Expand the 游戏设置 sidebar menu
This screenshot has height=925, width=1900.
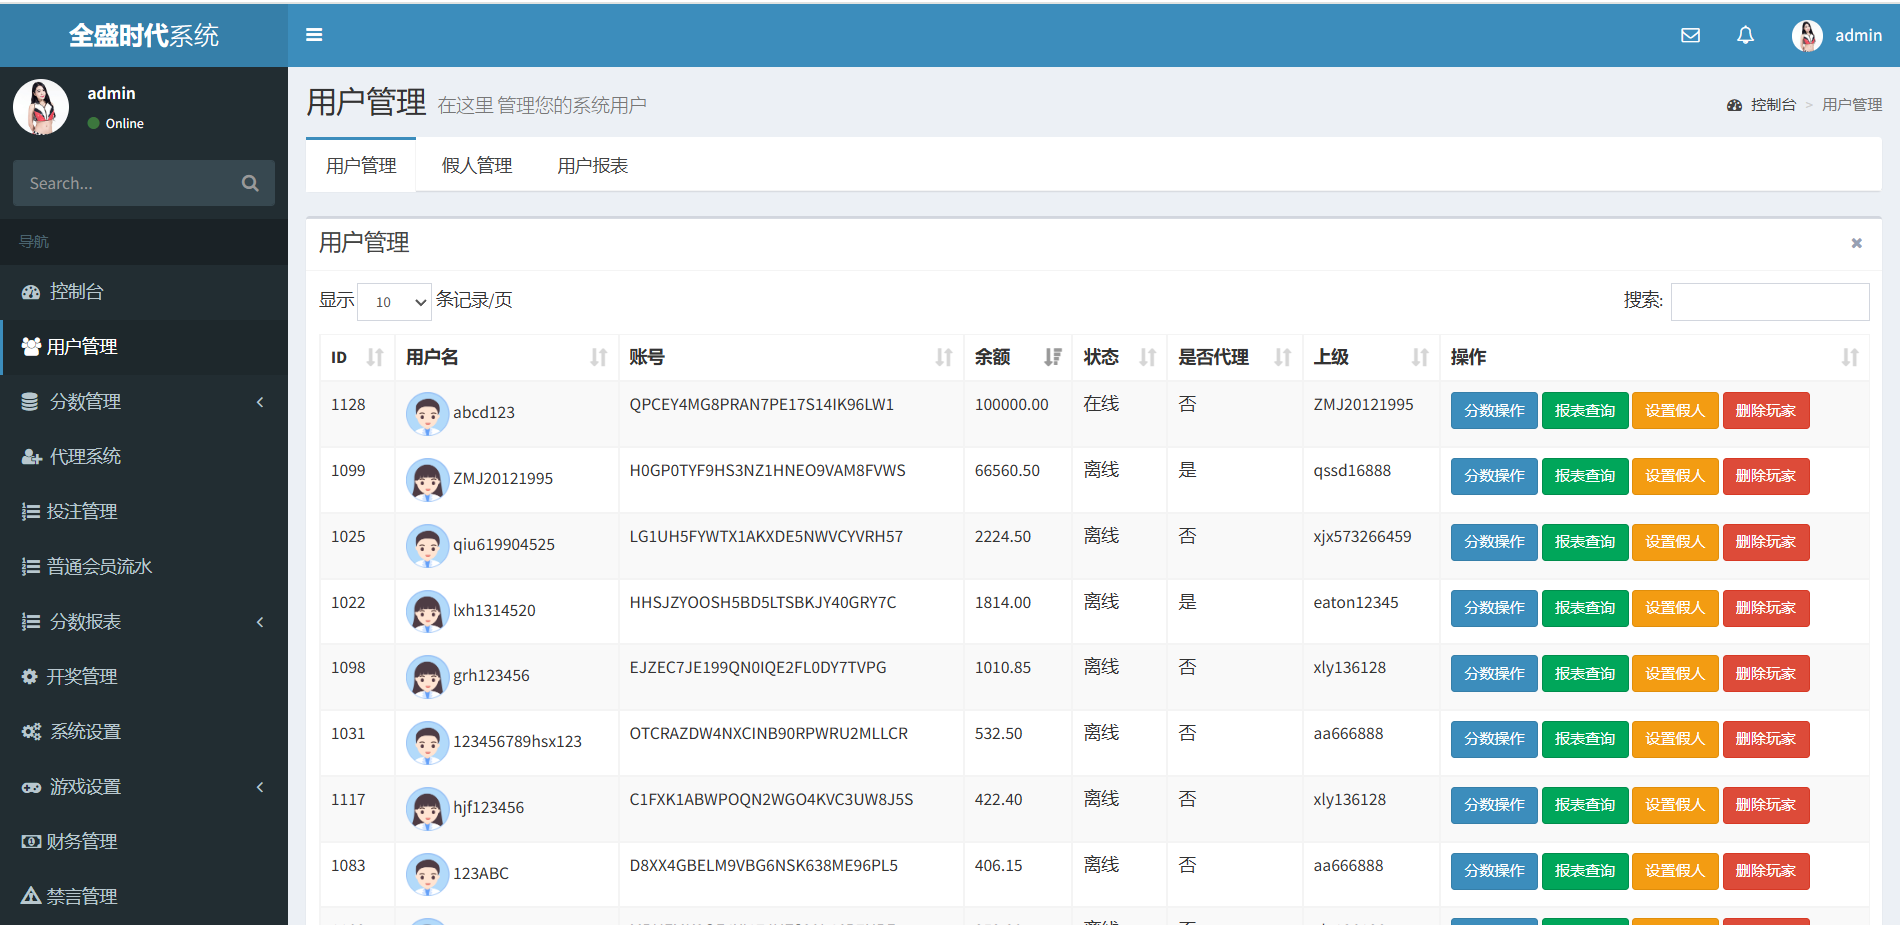click(144, 787)
